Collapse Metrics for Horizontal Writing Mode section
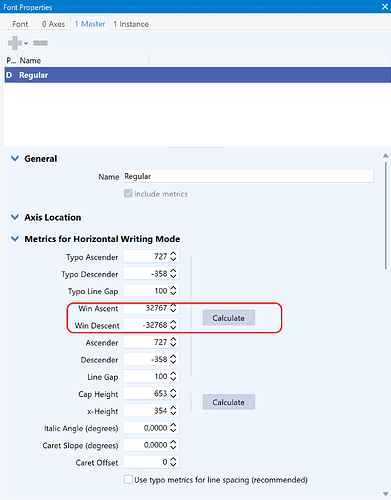 (x=15, y=239)
